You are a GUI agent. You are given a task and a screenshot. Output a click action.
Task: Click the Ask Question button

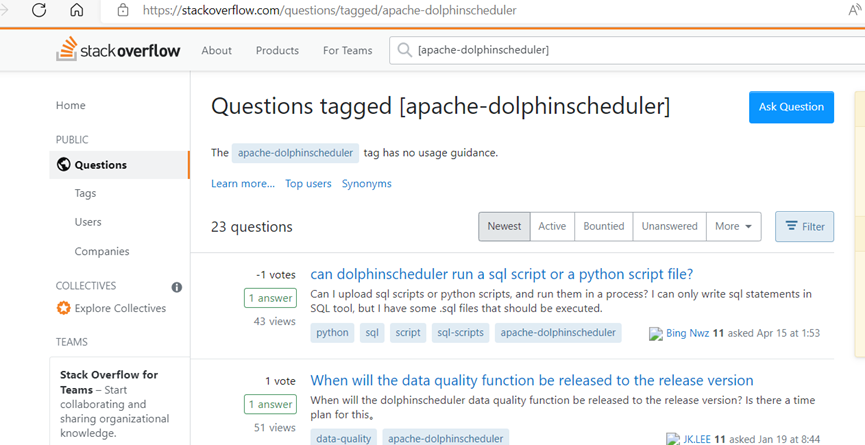[791, 107]
